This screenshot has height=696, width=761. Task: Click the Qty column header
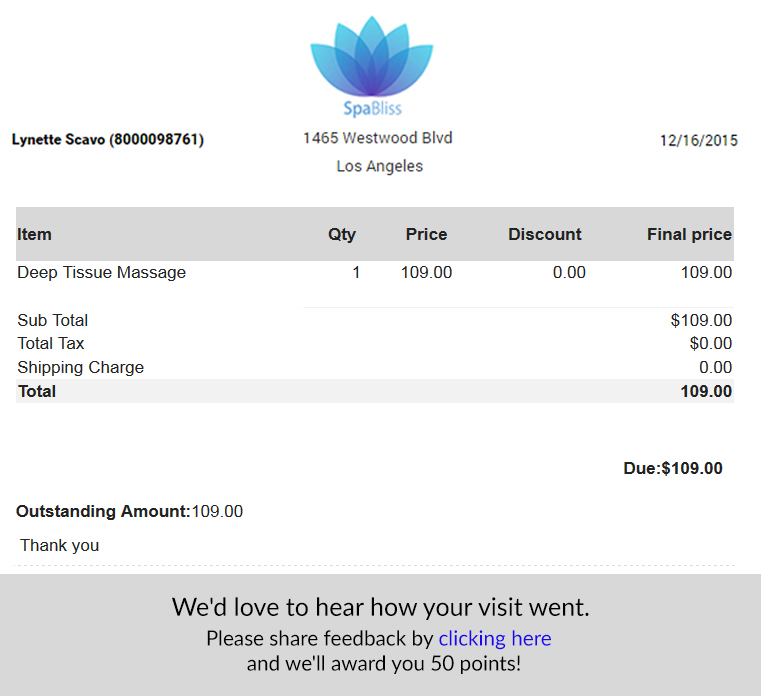tap(342, 235)
